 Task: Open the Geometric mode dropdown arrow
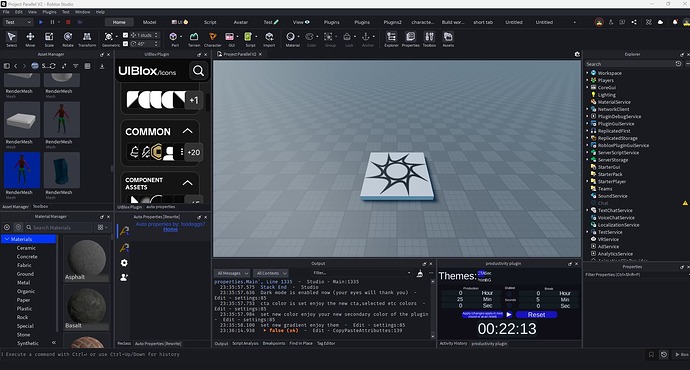pyautogui.click(x=116, y=37)
